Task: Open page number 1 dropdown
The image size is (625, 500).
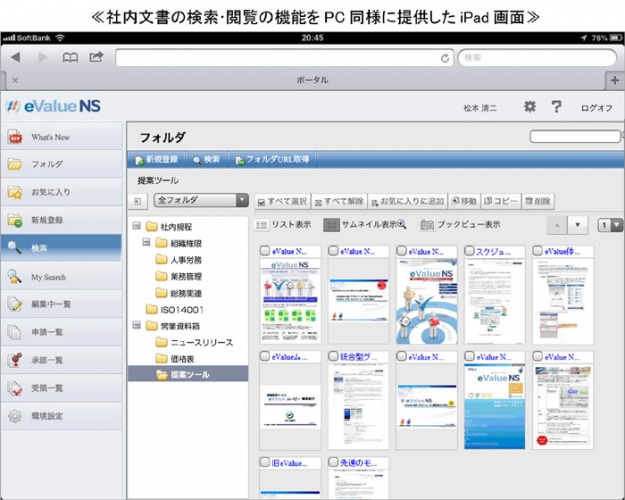Action: (x=610, y=225)
